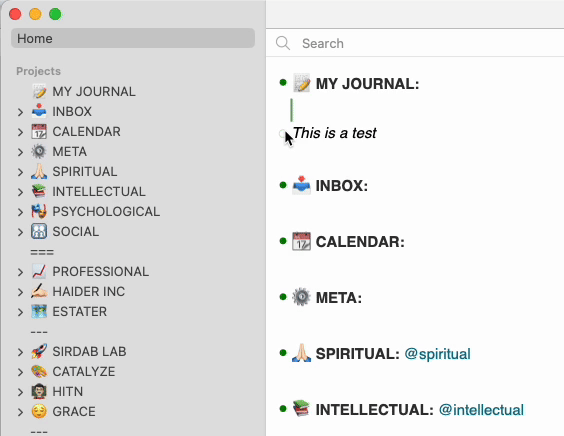The height and width of the screenshot is (436, 564).
Task: Click the green bullet beside INBOX heading
Action: (x=283, y=185)
